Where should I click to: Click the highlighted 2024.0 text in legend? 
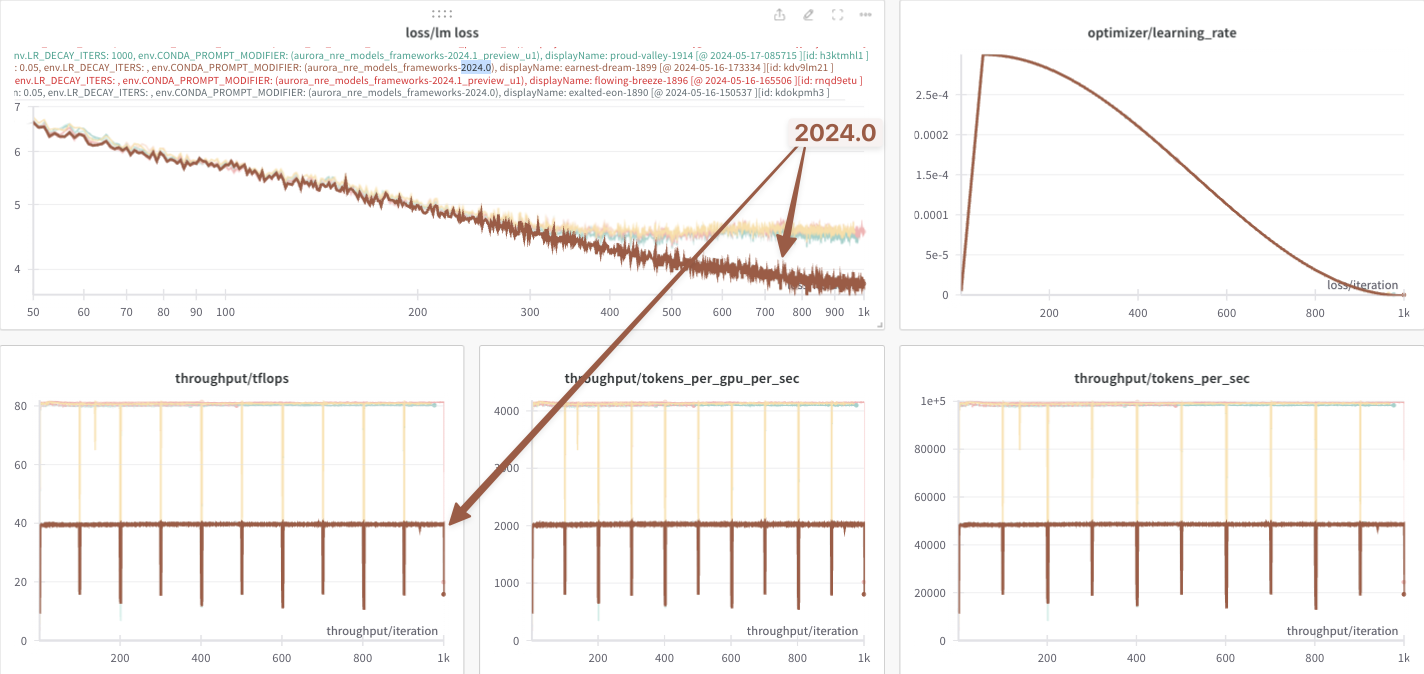477,67
